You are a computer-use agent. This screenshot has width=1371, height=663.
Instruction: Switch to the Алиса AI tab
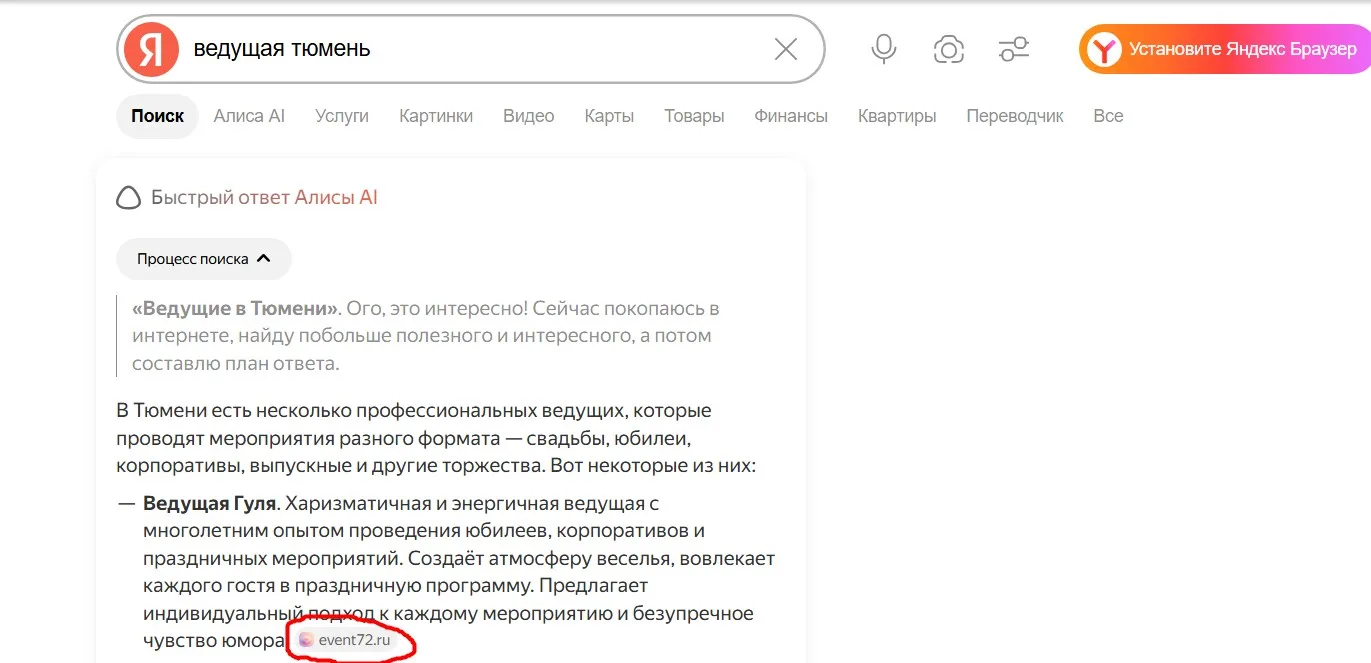pos(249,116)
